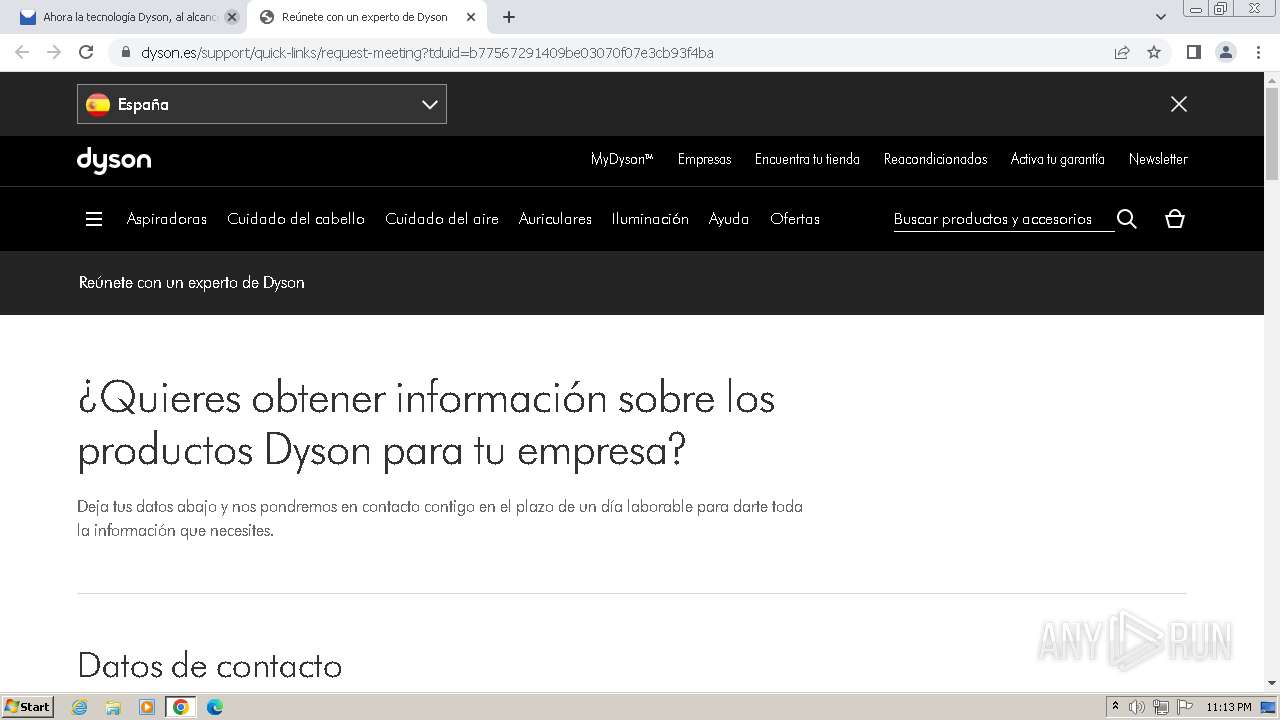Click the 11:13 PM clock
Viewport: 1280px width, 720px height.
coord(1229,707)
